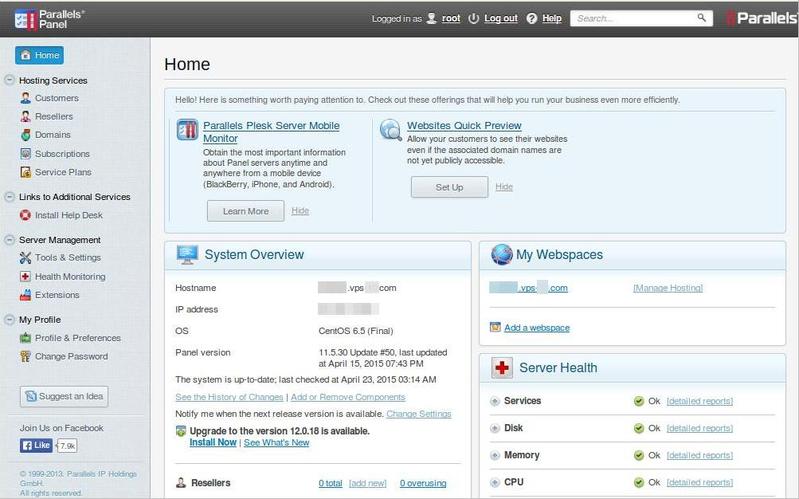
Task: Collapse the Server Management group
Action: point(9,240)
